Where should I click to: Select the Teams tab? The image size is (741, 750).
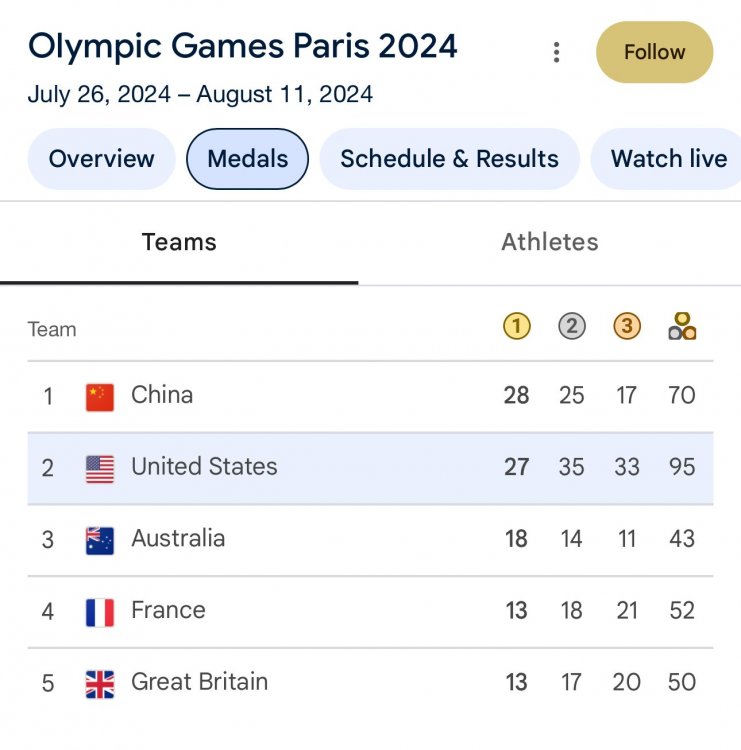[x=179, y=242]
